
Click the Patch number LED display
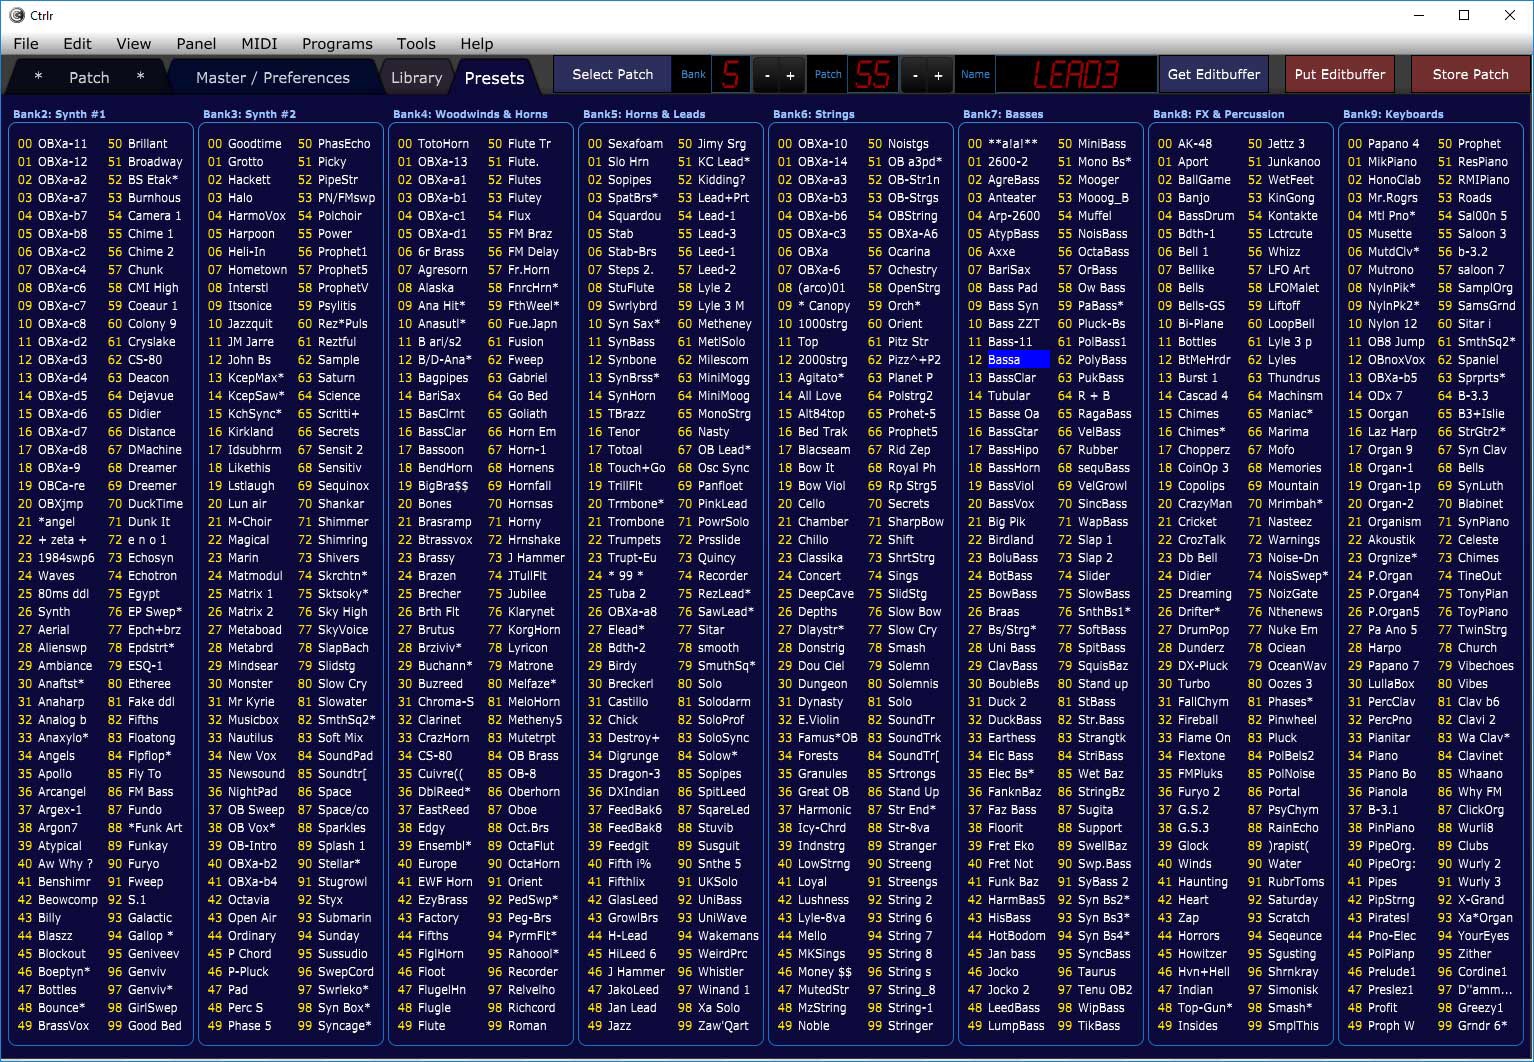point(872,75)
